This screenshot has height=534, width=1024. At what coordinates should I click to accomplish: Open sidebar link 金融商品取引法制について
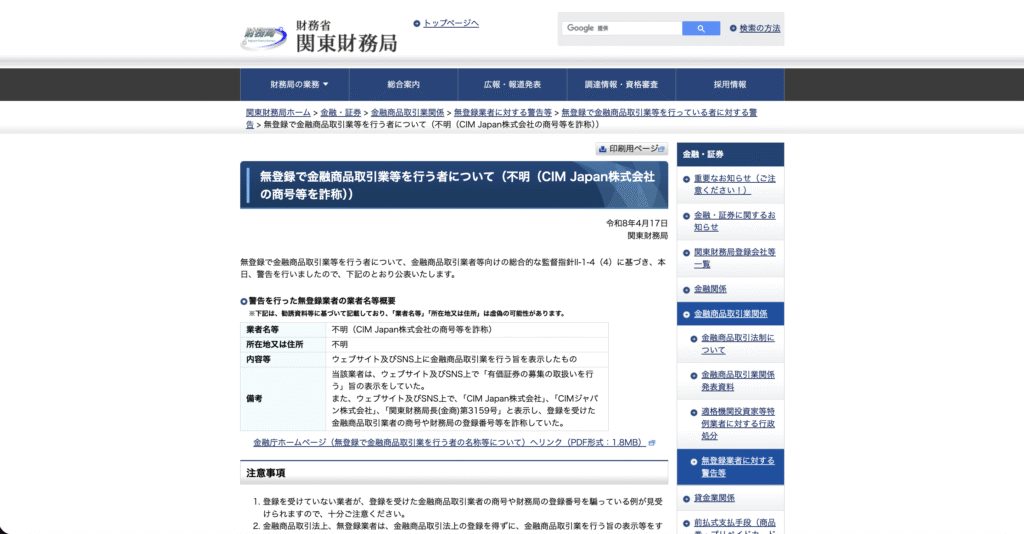[x=738, y=344]
